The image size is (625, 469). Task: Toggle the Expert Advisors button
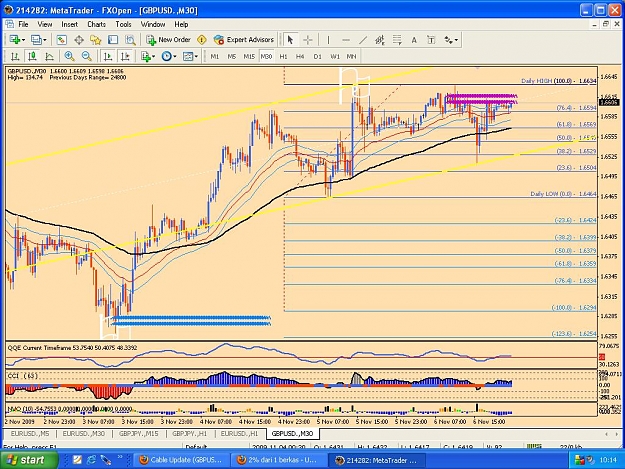(244, 40)
